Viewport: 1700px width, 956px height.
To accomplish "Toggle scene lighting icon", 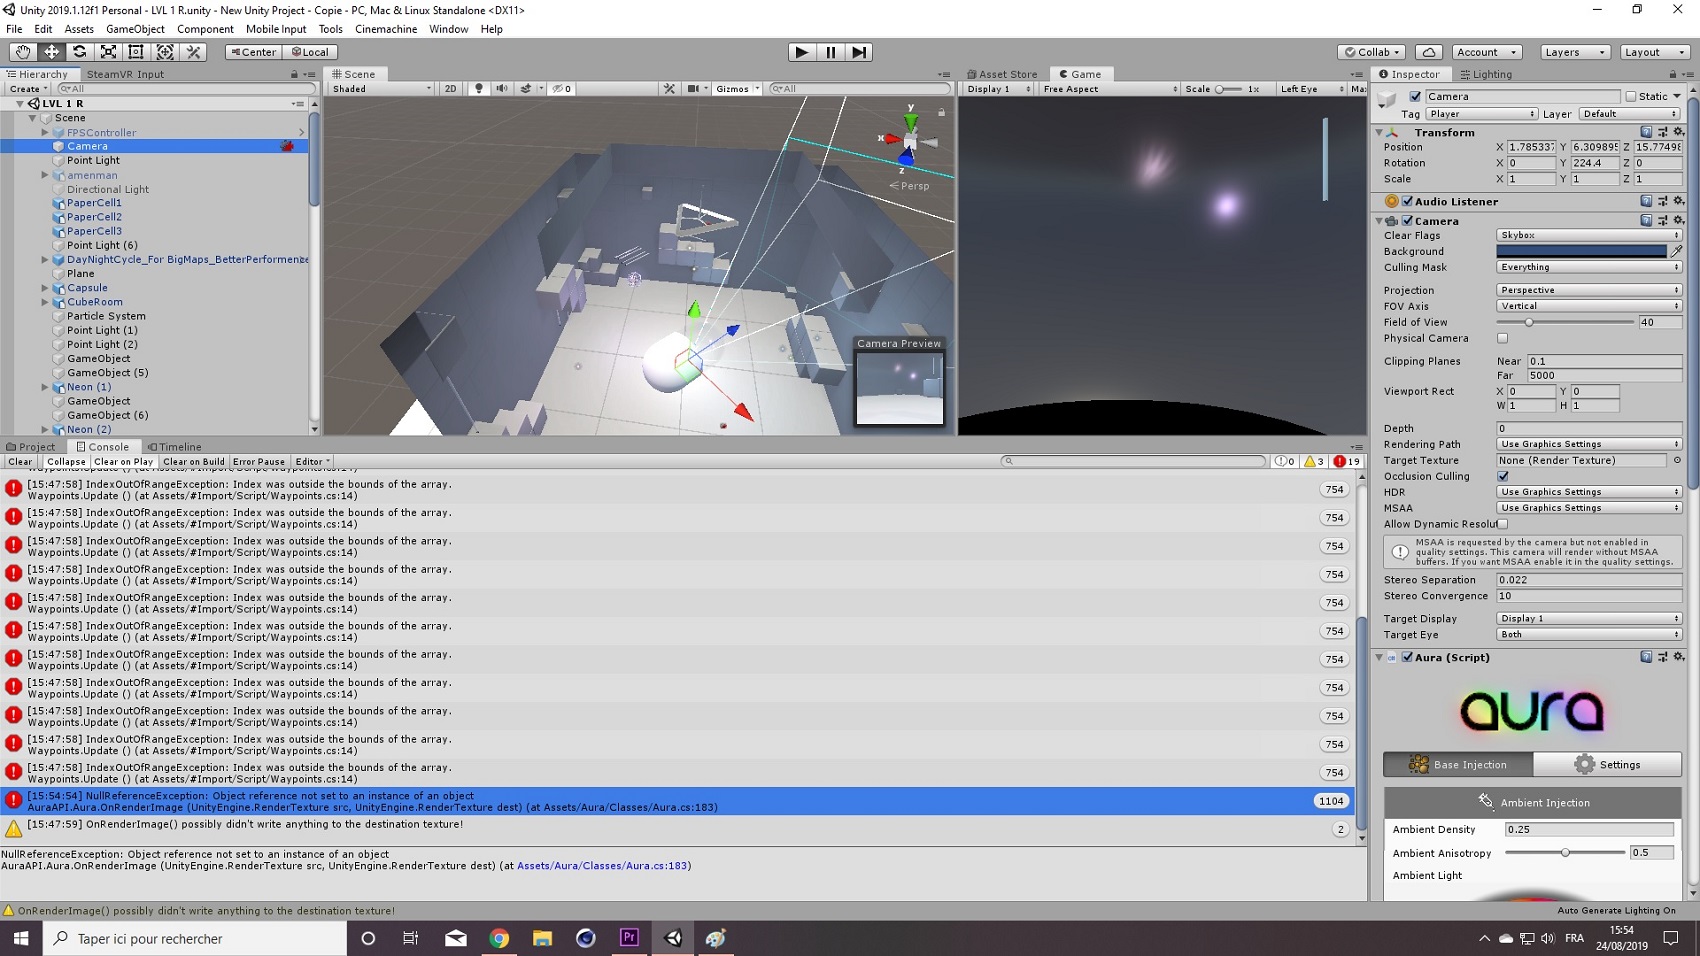I will (479, 89).
